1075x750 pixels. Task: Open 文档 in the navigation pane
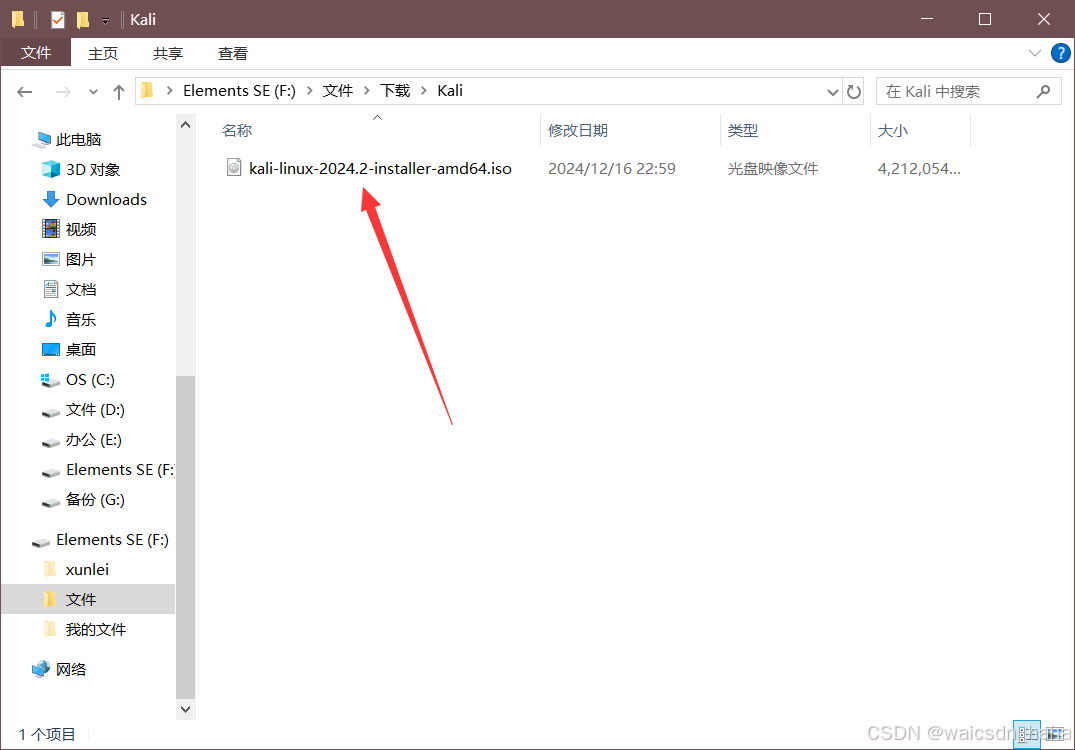tap(80, 289)
